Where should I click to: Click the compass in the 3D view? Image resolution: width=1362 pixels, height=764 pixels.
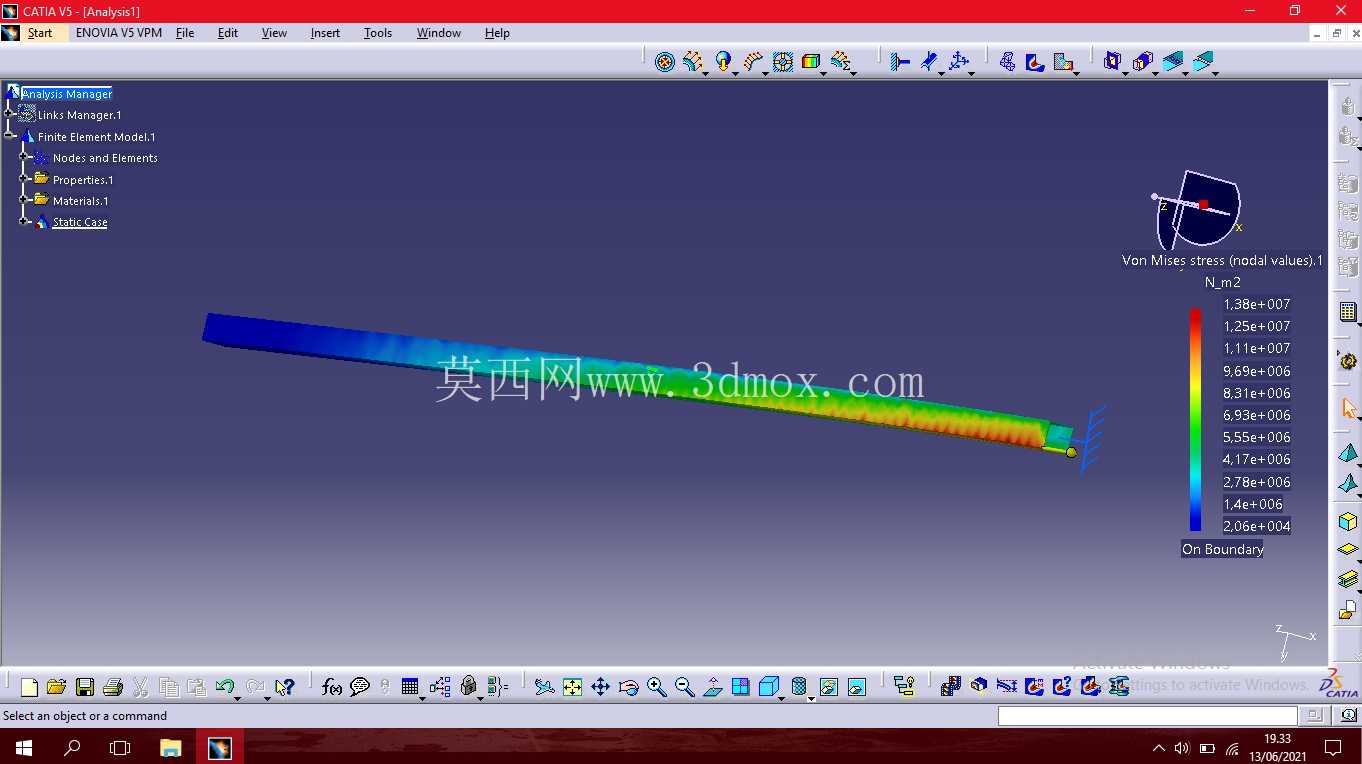(1197, 210)
